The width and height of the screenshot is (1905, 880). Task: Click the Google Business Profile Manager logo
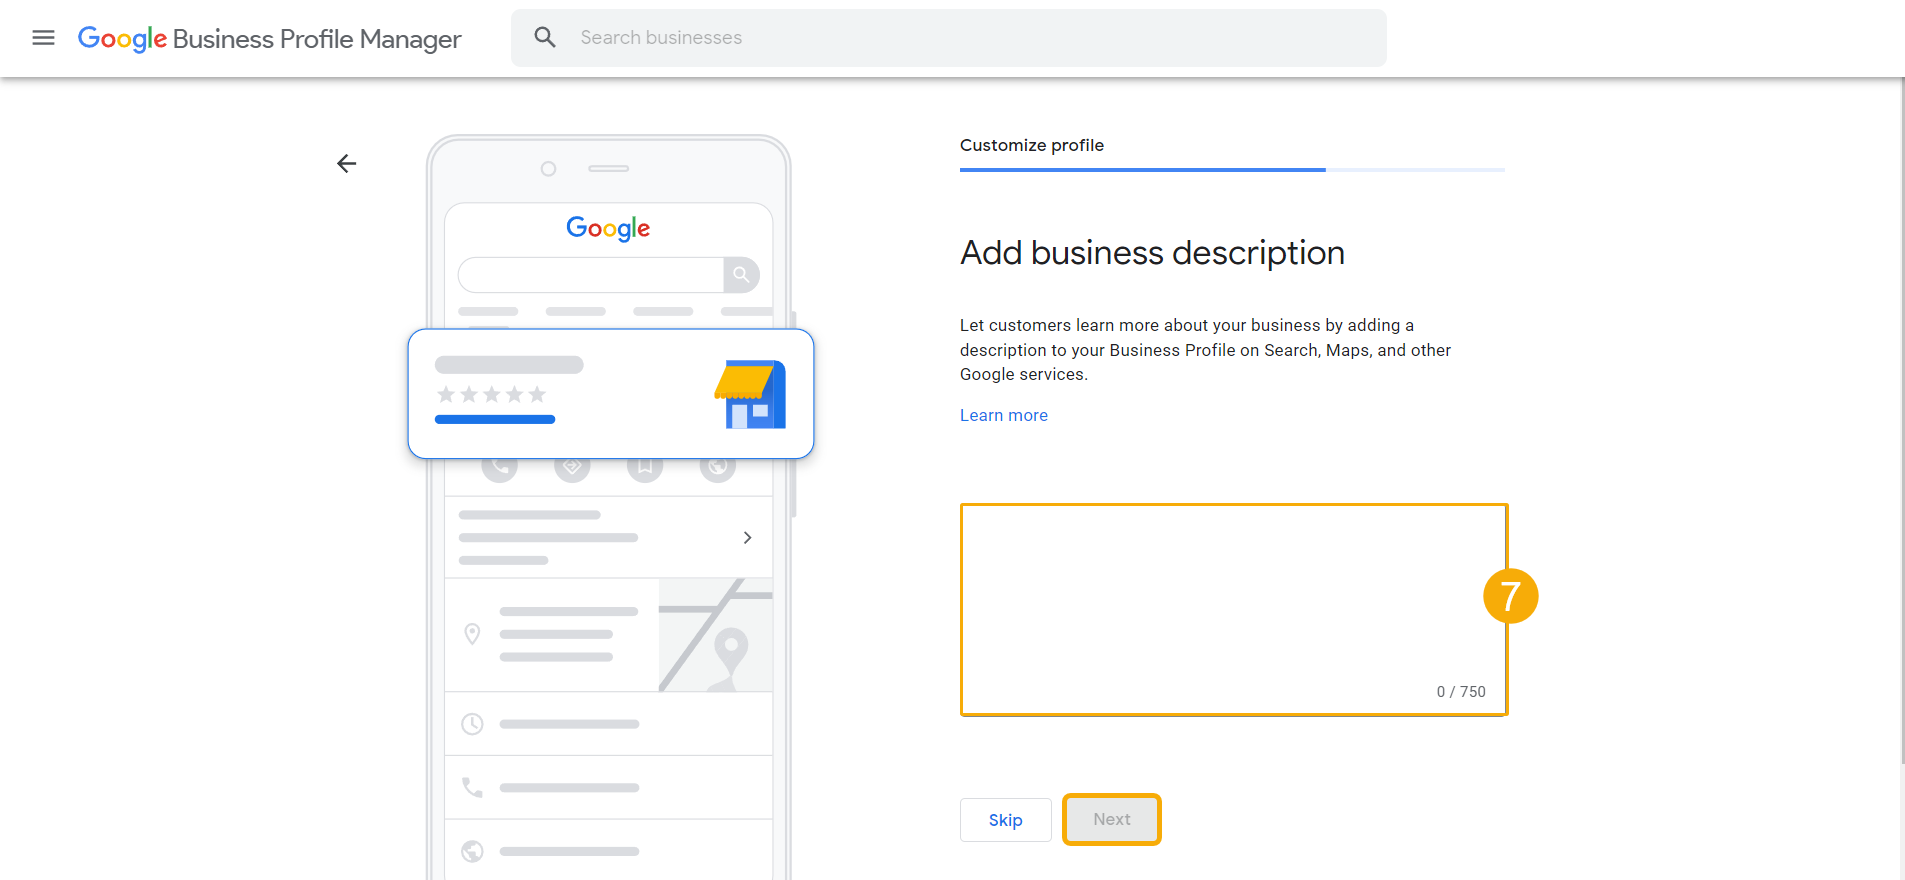[269, 38]
